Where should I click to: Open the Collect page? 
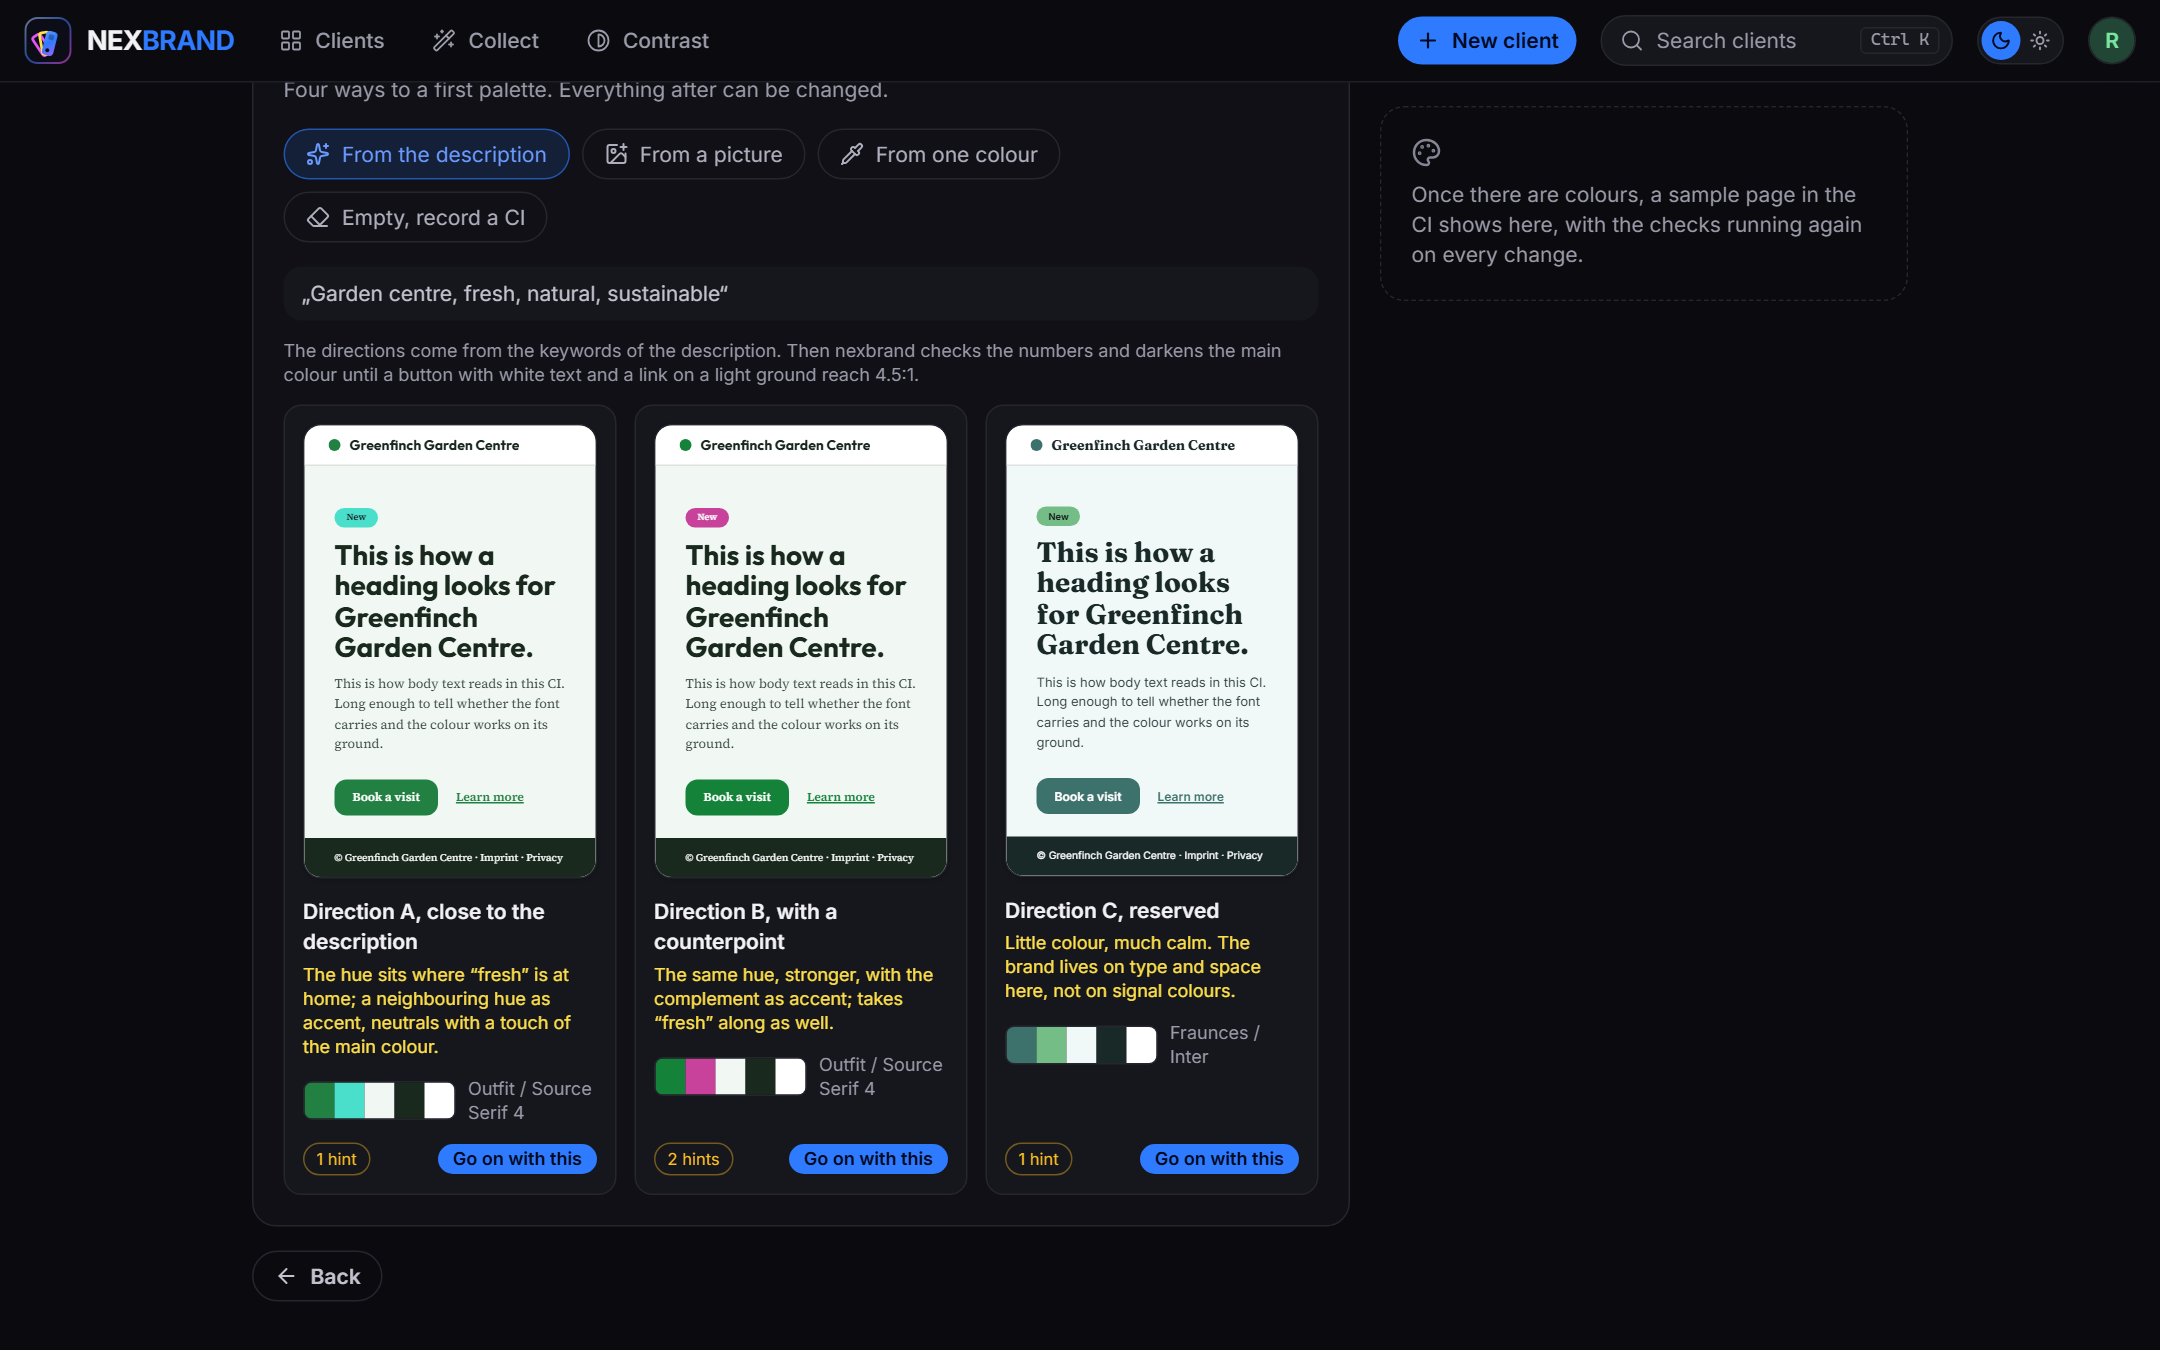(486, 41)
